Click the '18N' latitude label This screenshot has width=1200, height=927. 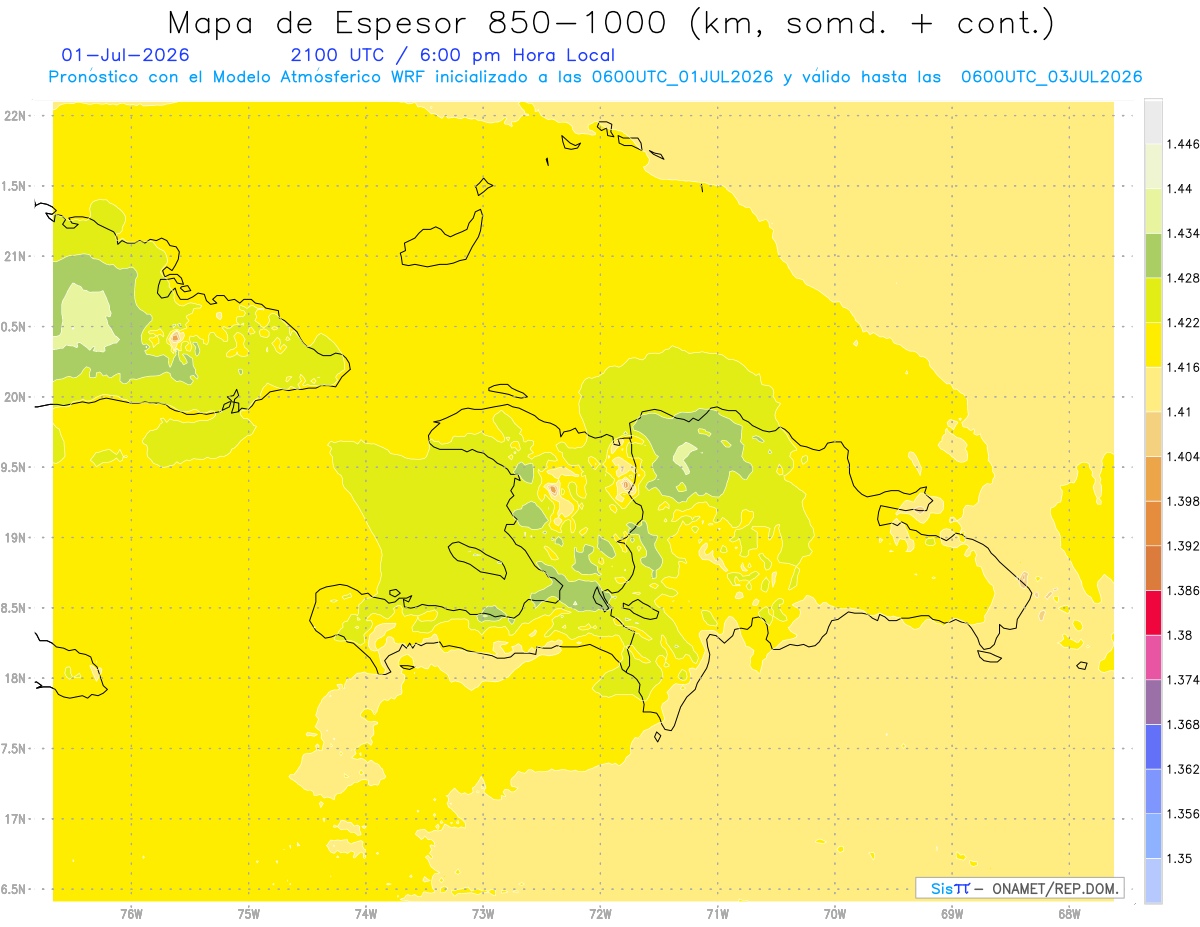coord(15,678)
